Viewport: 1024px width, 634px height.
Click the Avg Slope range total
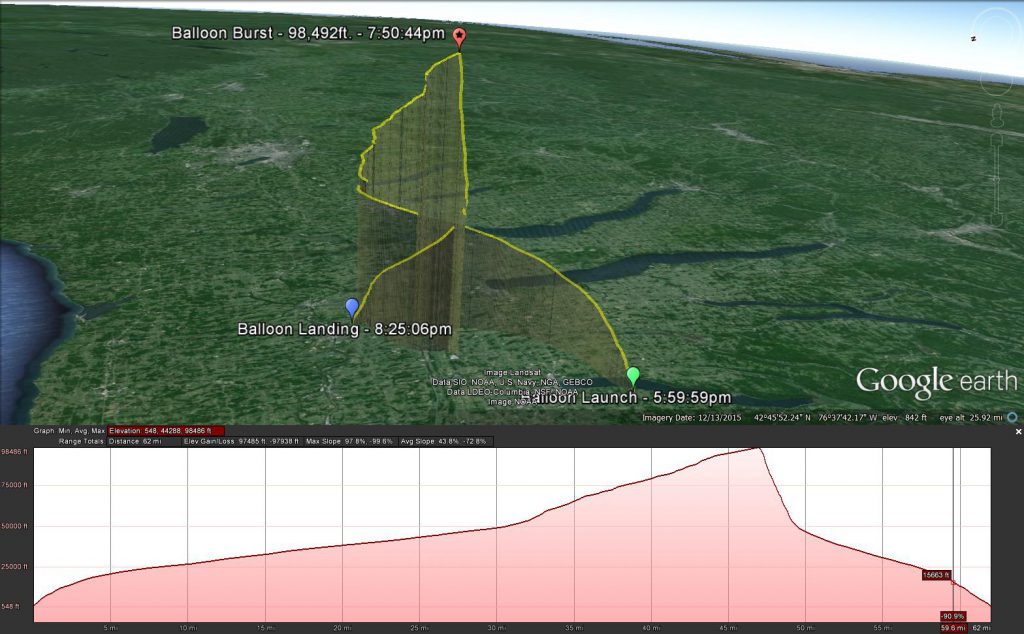(447, 441)
